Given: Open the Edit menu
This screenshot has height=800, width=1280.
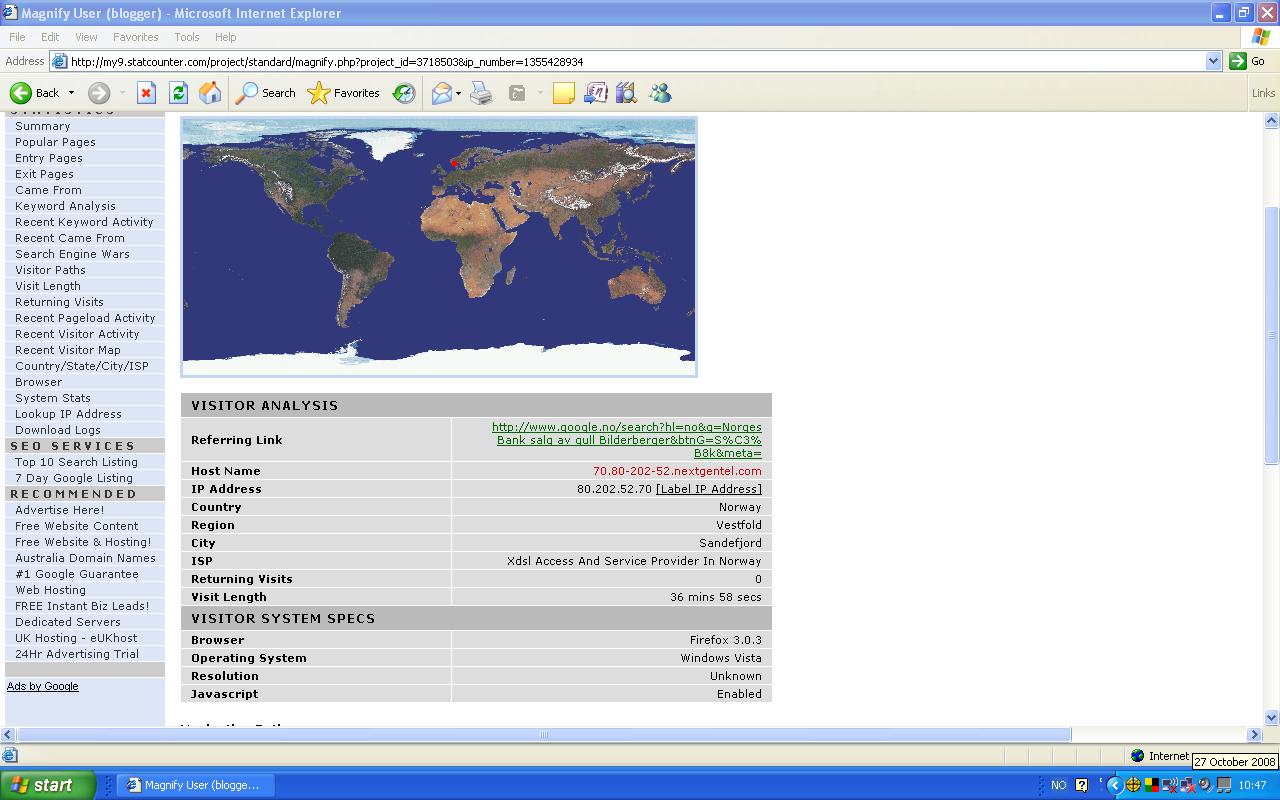Looking at the screenshot, I should [50, 37].
